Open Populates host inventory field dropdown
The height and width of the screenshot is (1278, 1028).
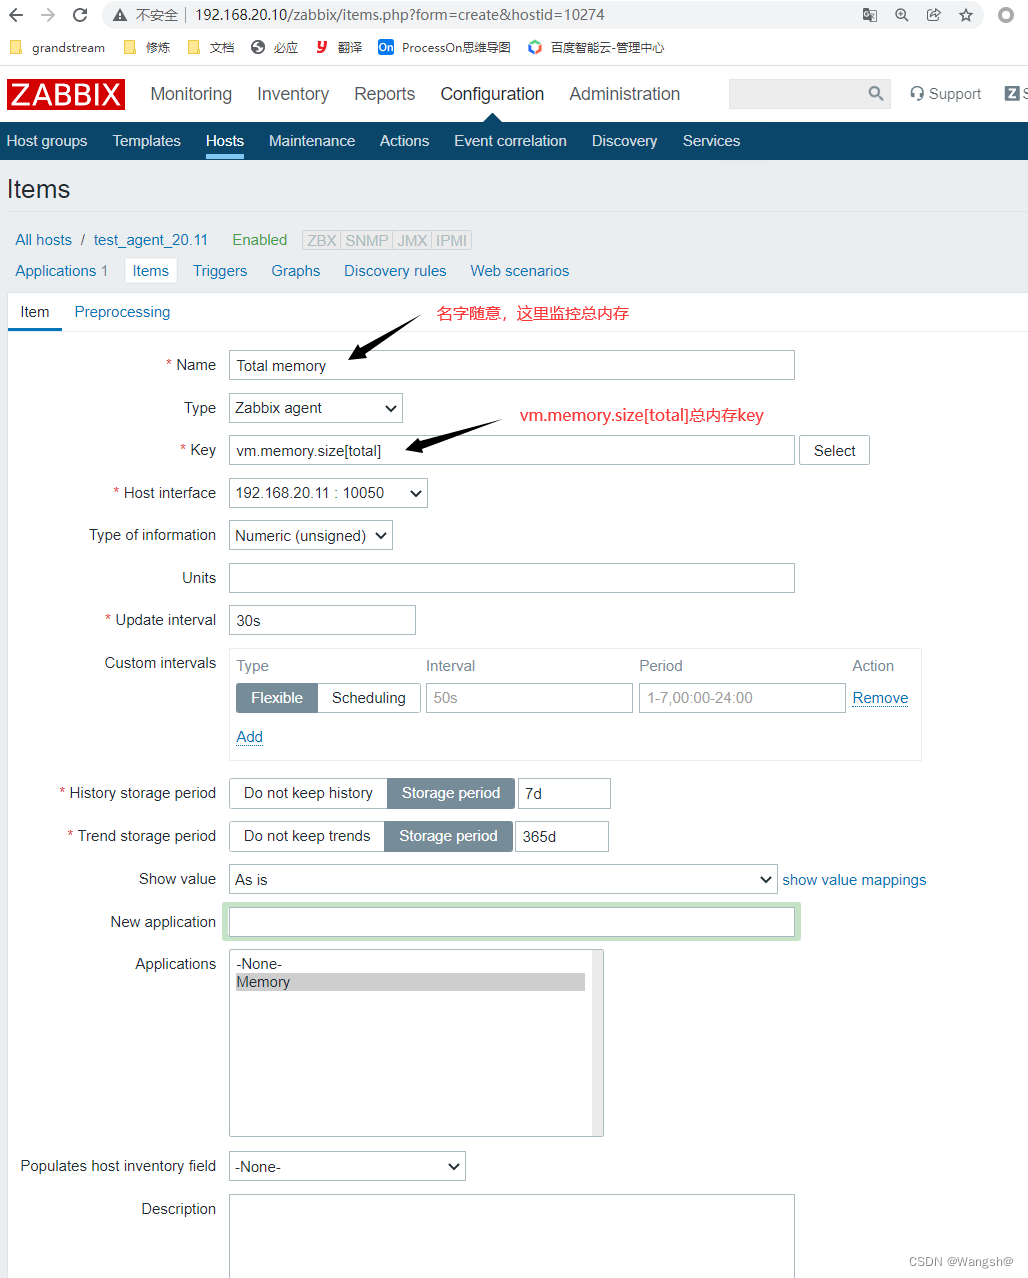347,1166
